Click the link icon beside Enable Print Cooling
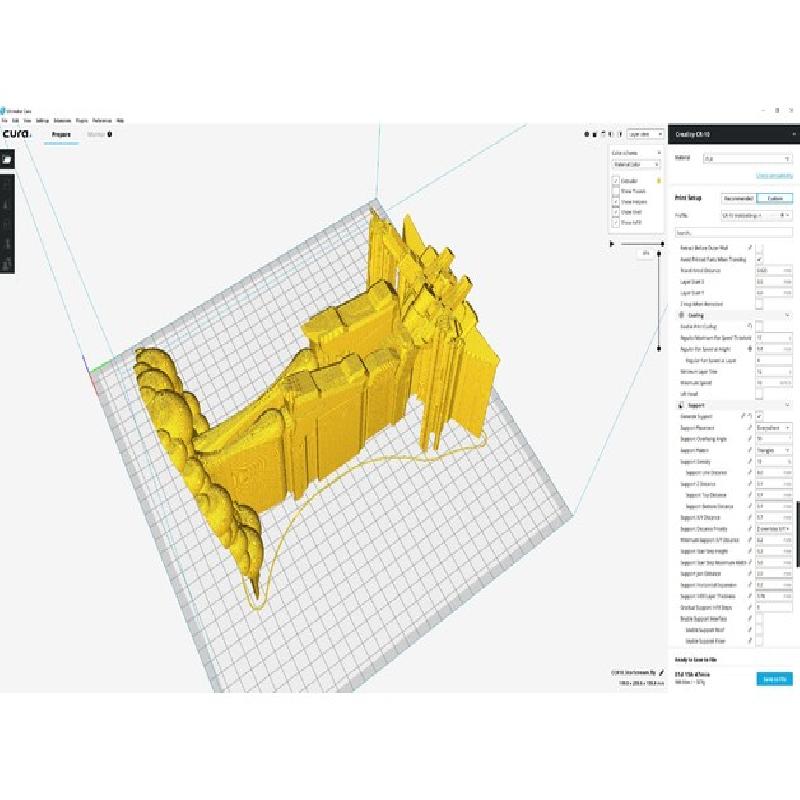 [750, 326]
